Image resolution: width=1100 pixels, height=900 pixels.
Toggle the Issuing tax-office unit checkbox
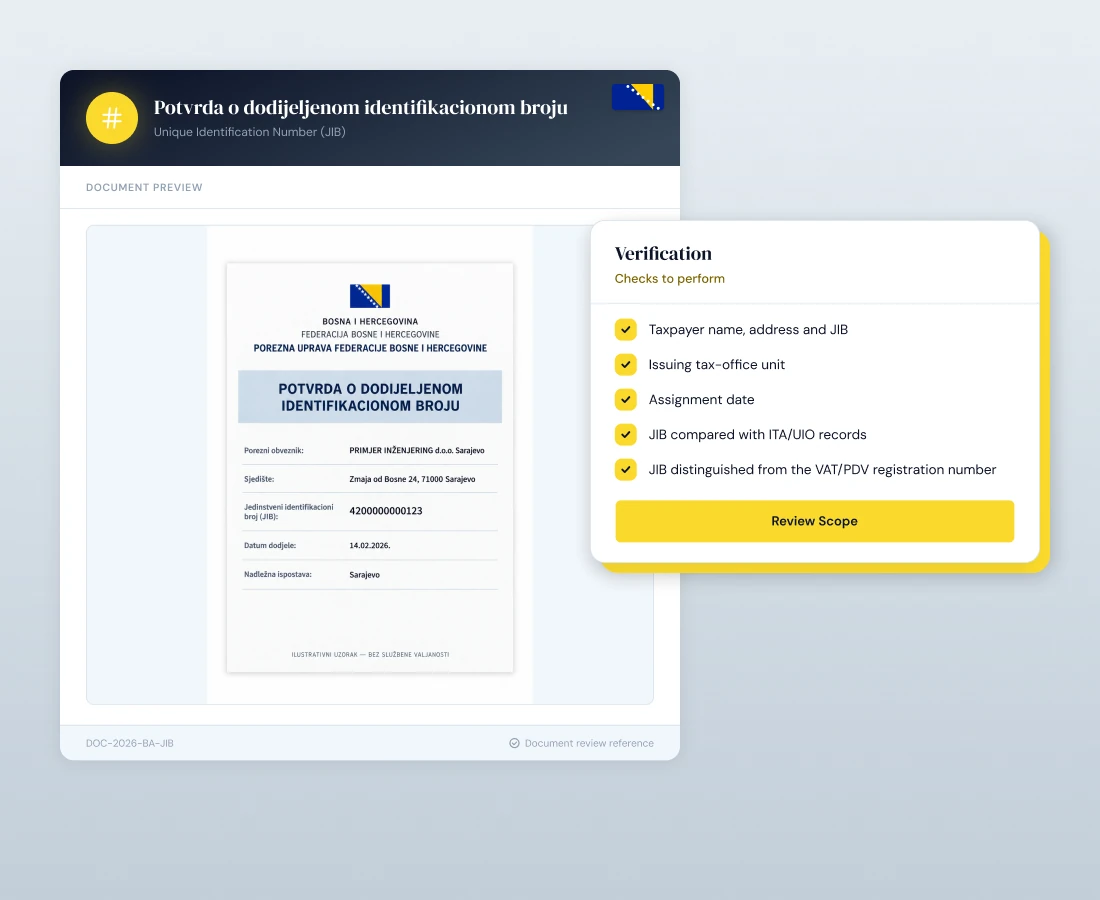[x=626, y=365]
